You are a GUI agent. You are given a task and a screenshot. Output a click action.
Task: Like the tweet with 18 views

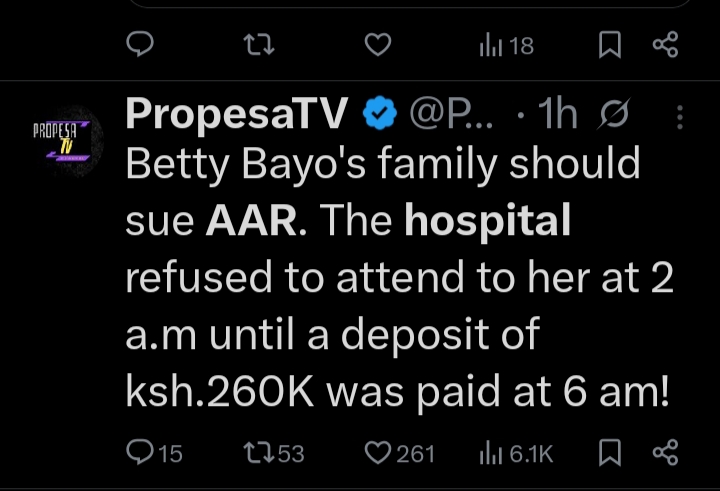click(x=377, y=45)
